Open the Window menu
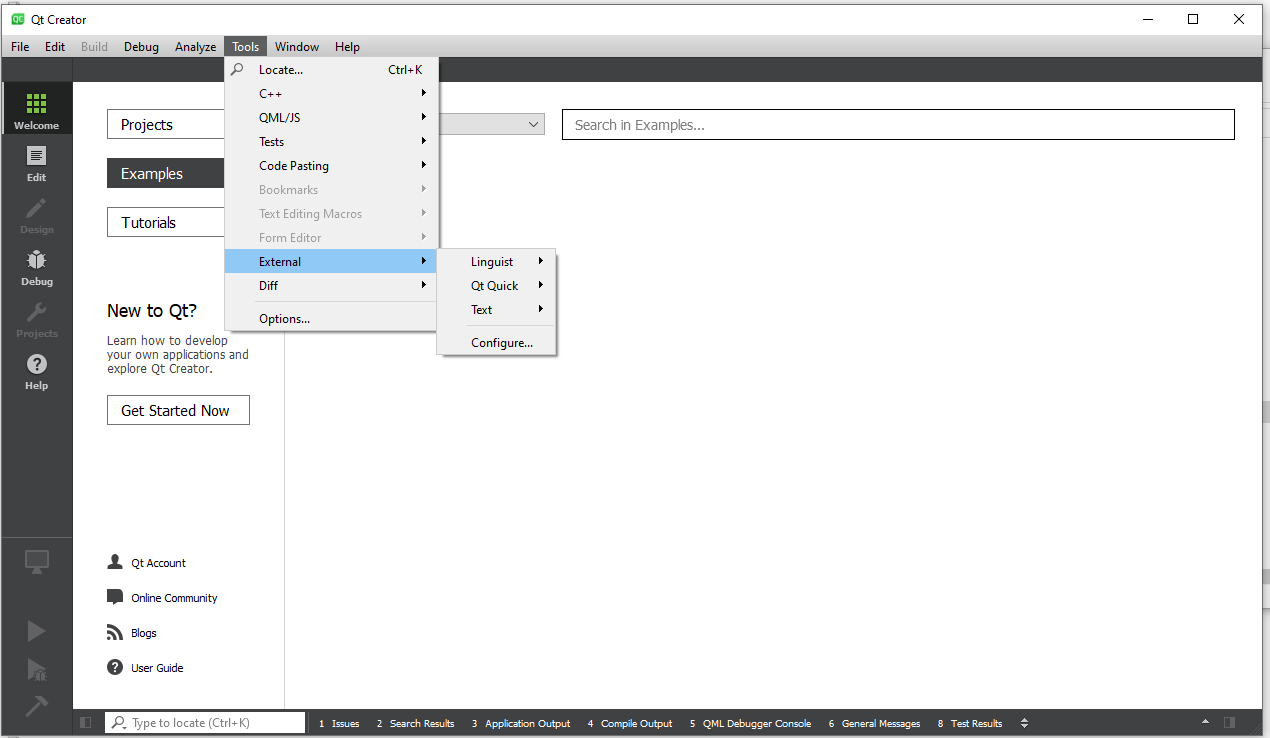The image size is (1270, 738). click(297, 46)
